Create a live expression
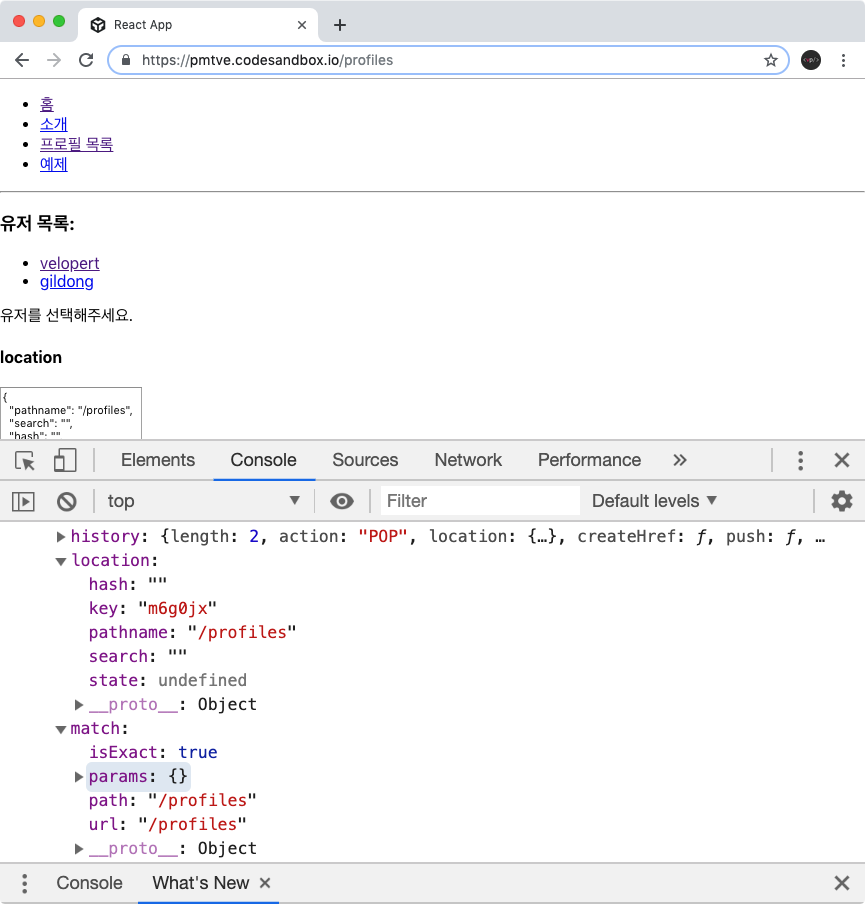865x904 pixels. click(x=342, y=501)
